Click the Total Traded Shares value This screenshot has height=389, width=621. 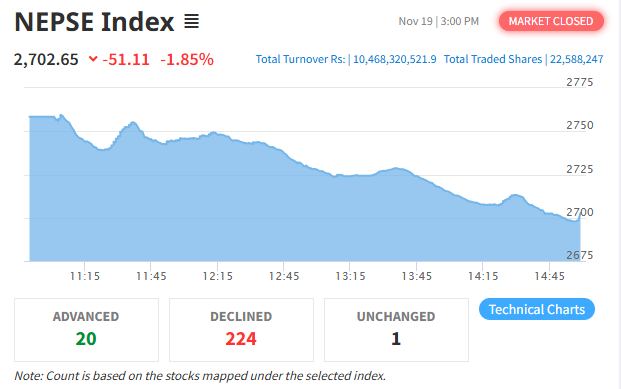(577, 59)
